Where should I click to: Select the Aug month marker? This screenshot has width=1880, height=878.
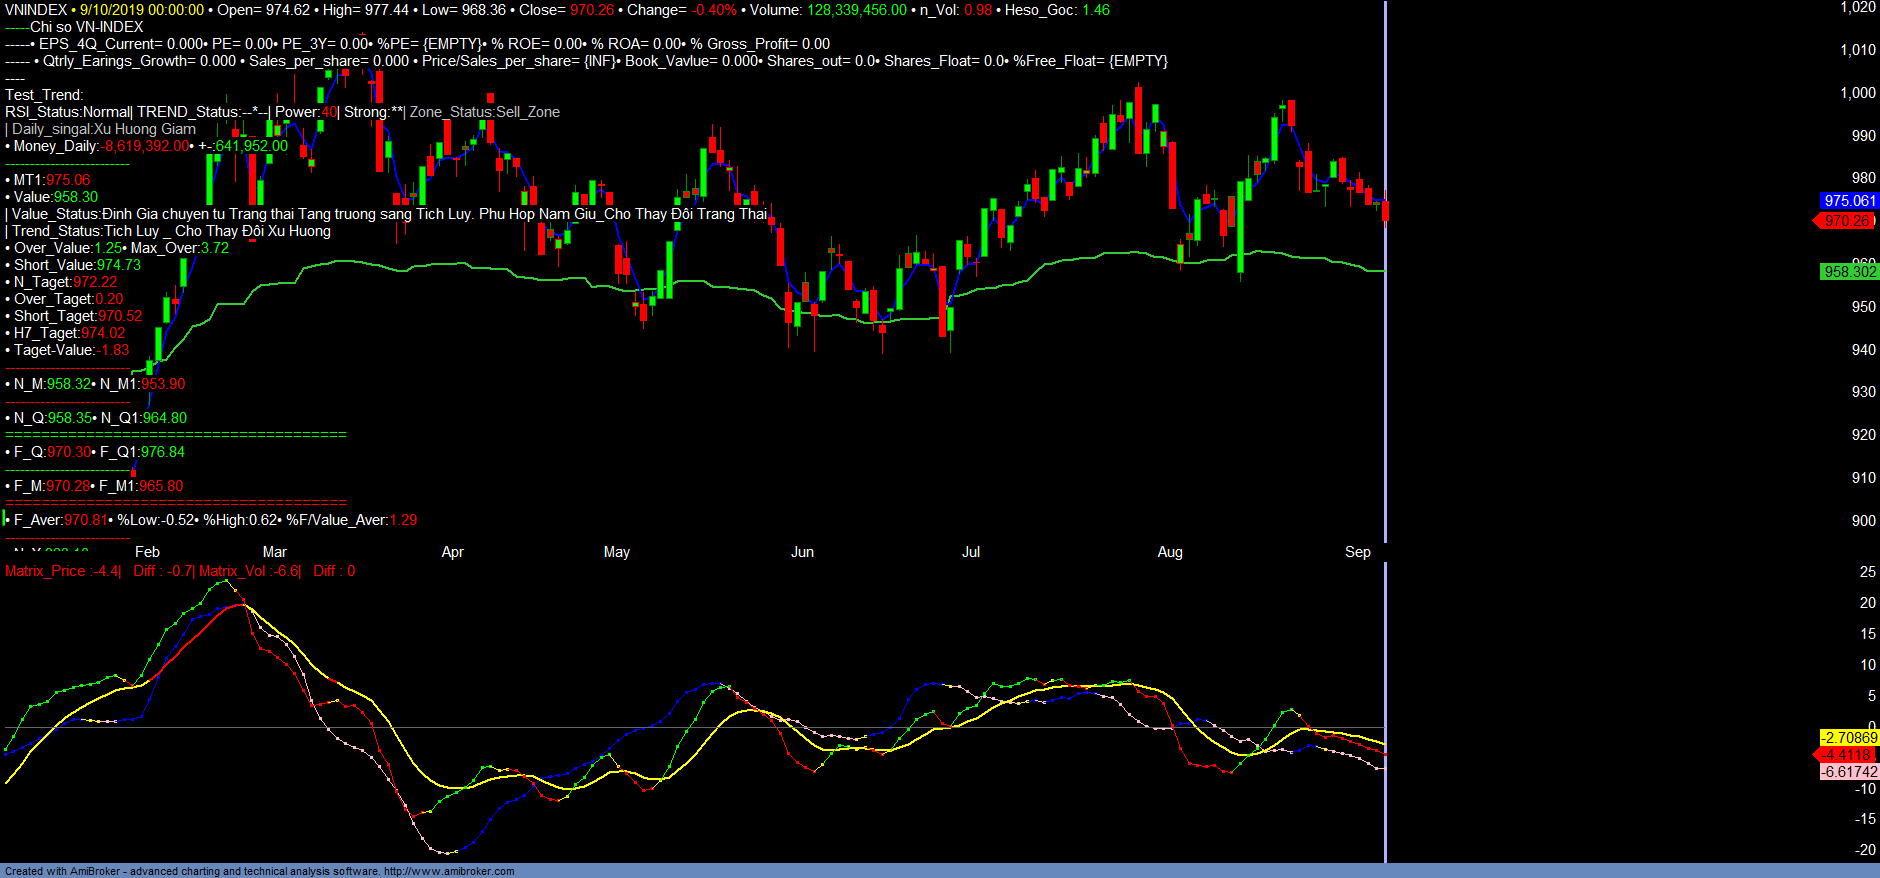pos(1169,552)
